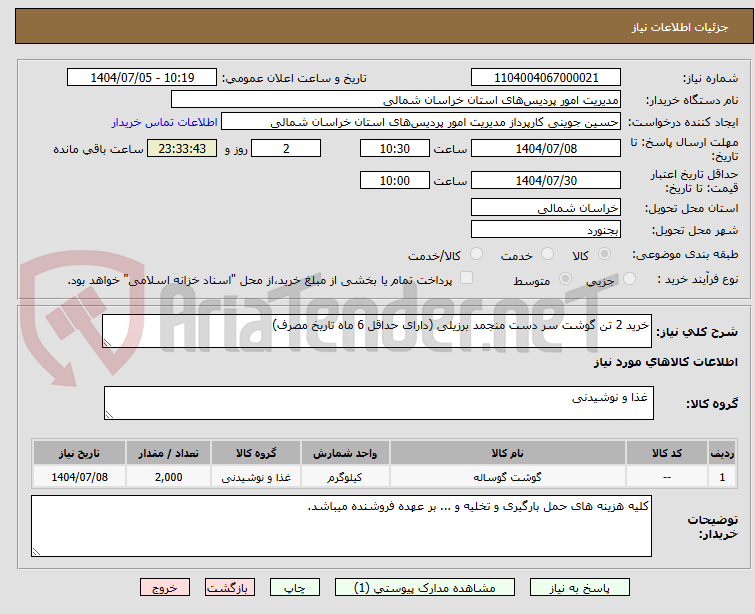Click the general description شرح کلی نیاز textarea
755x614 pixels.
[377, 331]
